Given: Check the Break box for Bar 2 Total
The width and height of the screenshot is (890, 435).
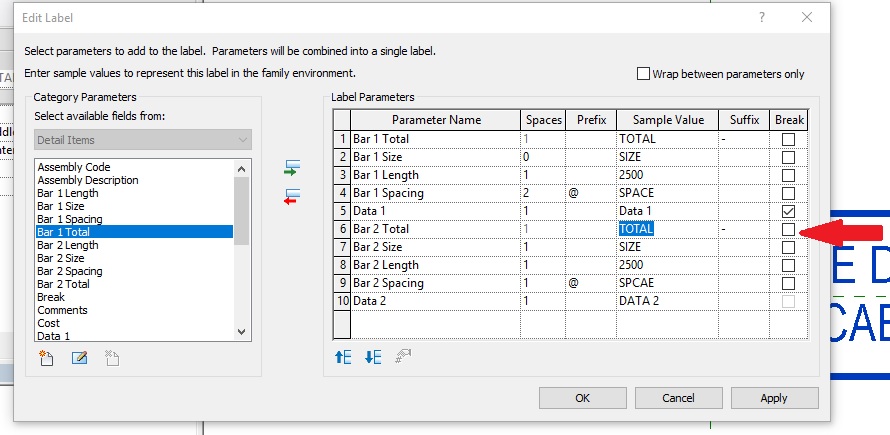Looking at the screenshot, I should coord(788,229).
